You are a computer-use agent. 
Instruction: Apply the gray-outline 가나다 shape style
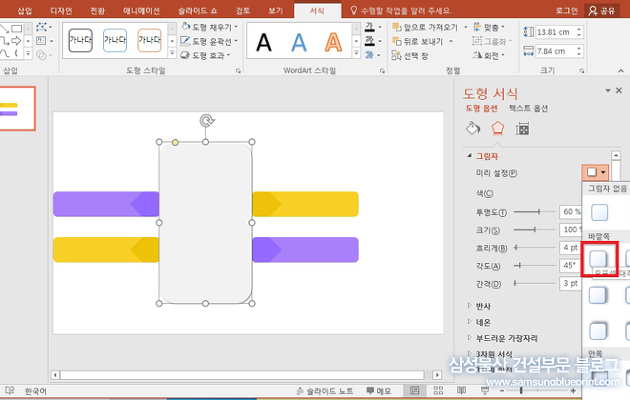click(x=80, y=40)
